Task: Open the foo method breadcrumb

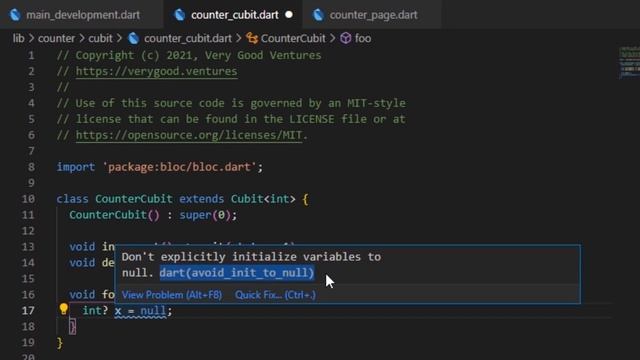Action: pos(362,38)
